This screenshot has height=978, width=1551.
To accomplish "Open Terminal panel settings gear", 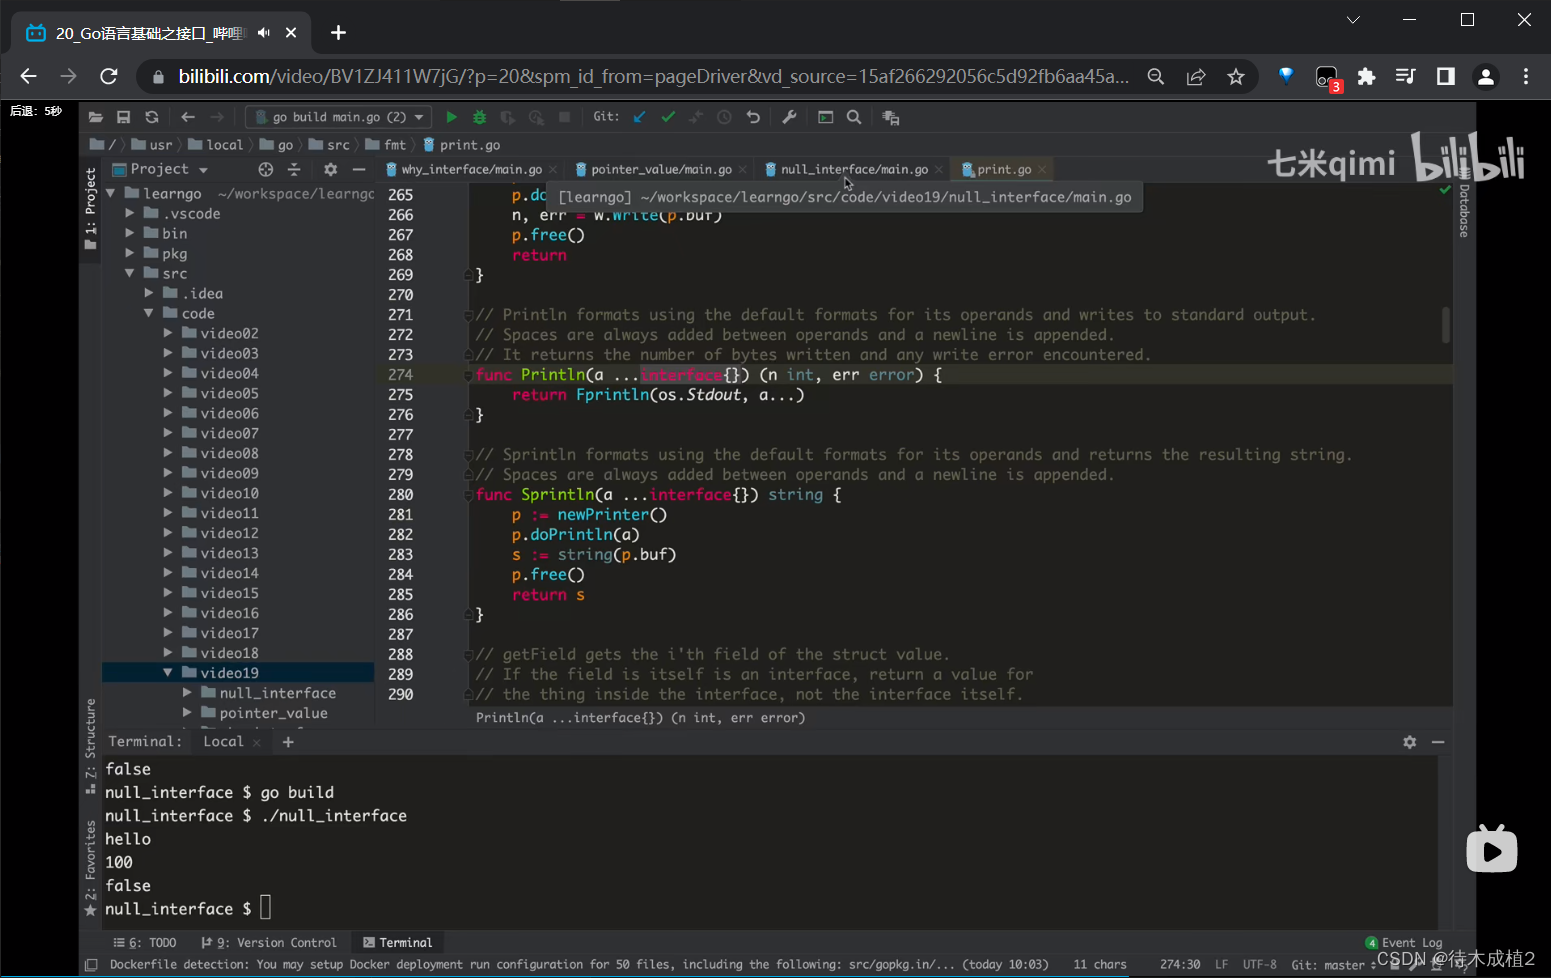I will pos(1410,742).
